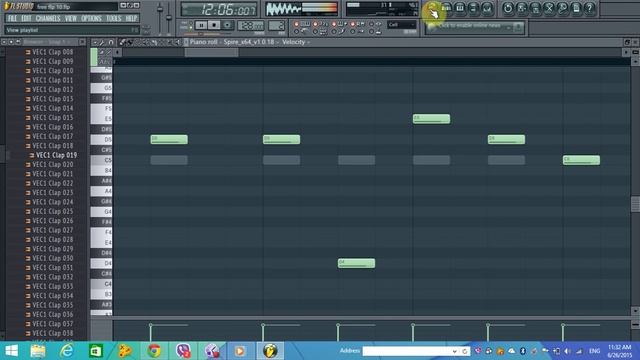Click the pattern number display
640x360 pixels.
[276, 26]
